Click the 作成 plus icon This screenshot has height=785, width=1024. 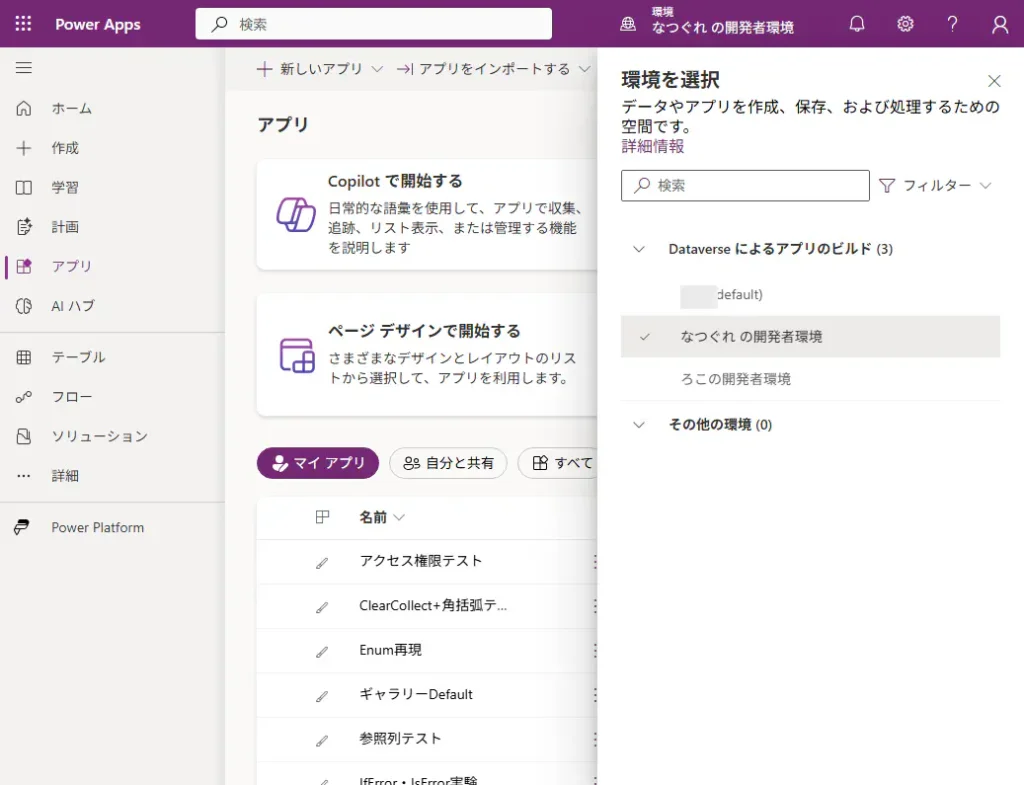click(24, 148)
